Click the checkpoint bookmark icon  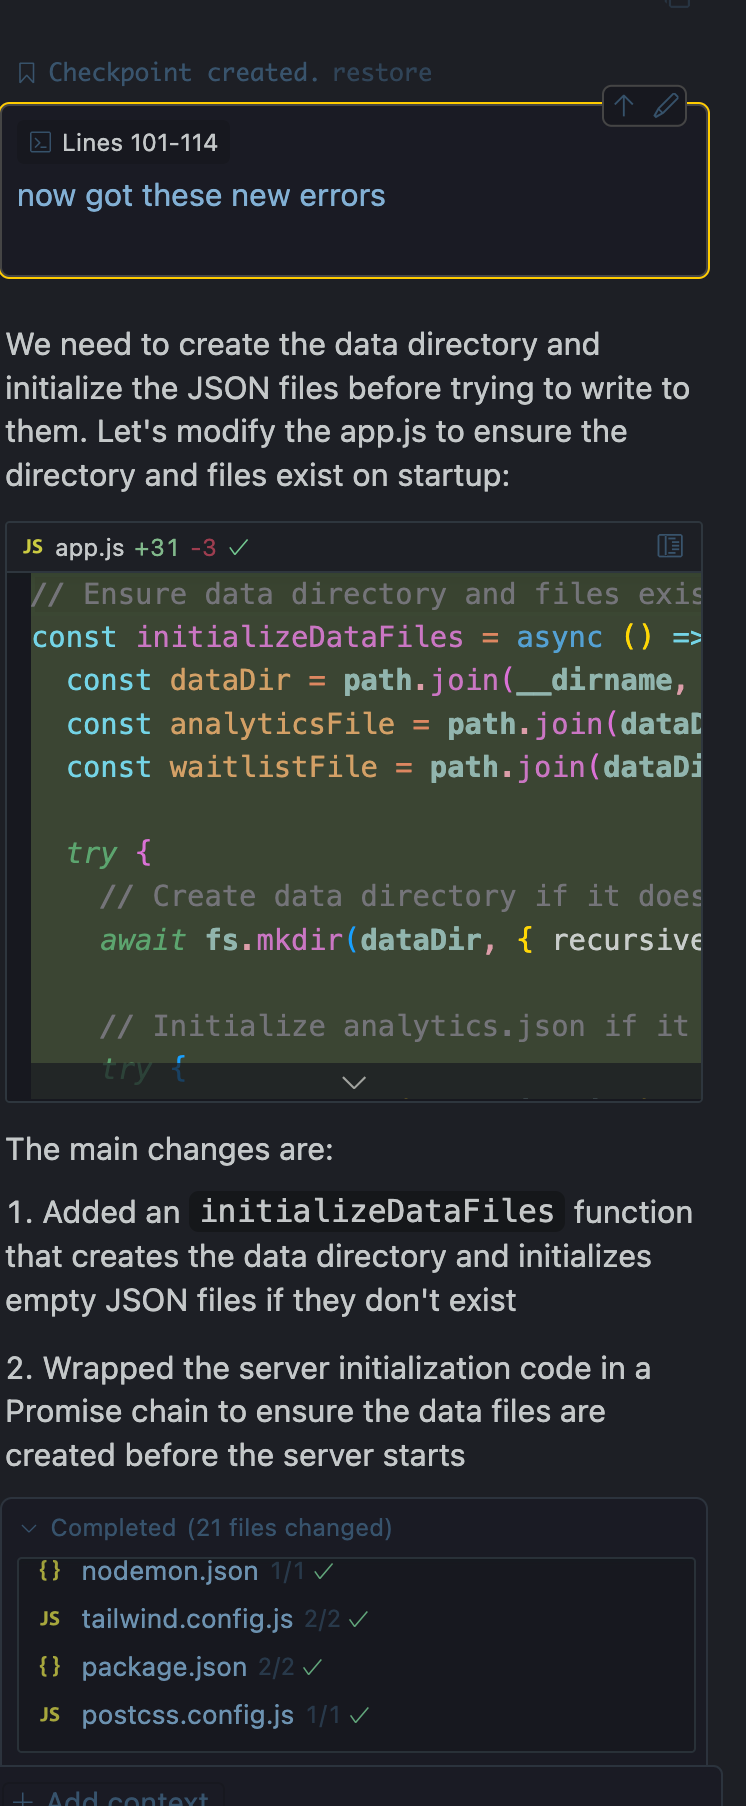click(x=27, y=73)
